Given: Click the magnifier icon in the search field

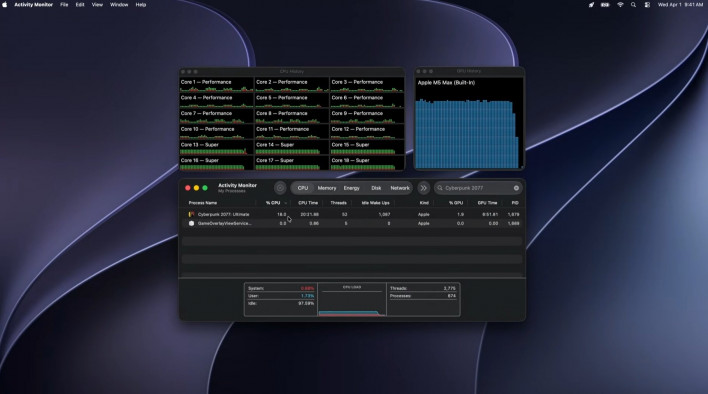Looking at the screenshot, I should pyautogui.click(x=440, y=188).
